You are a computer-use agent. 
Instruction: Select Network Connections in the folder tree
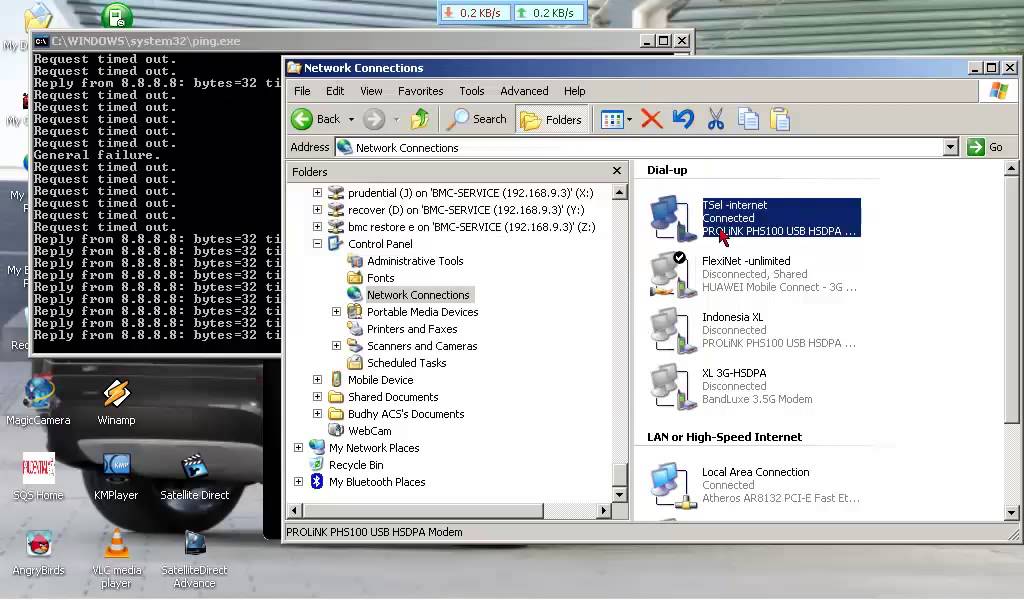coord(418,295)
